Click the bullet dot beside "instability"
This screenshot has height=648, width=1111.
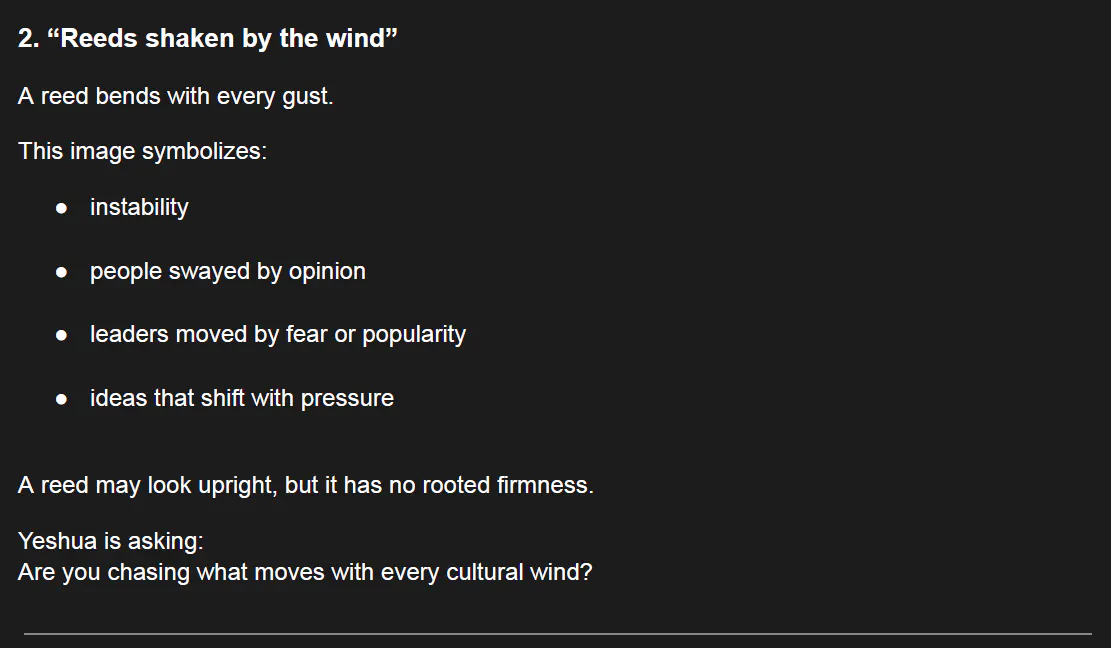(62, 208)
